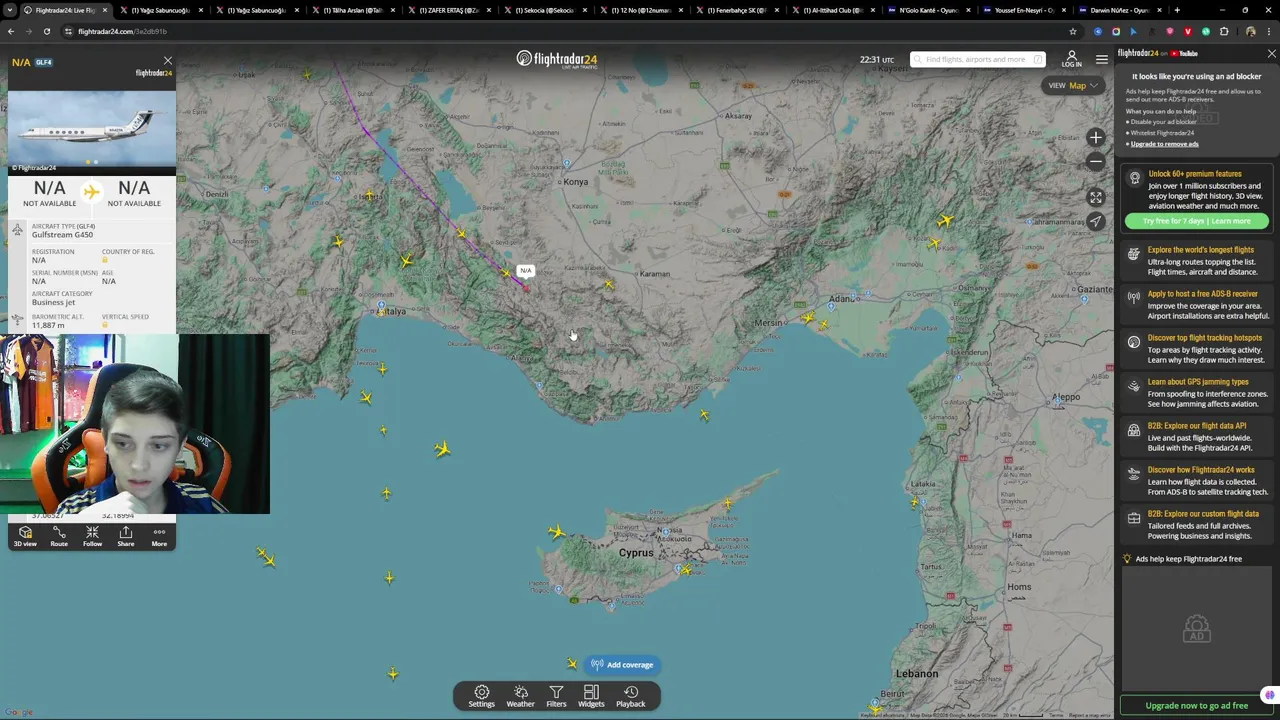Switch to the N'Golo Kanté browser tab
Image resolution: width=1280 pixels, height=720 pixels.
[928, 10]
